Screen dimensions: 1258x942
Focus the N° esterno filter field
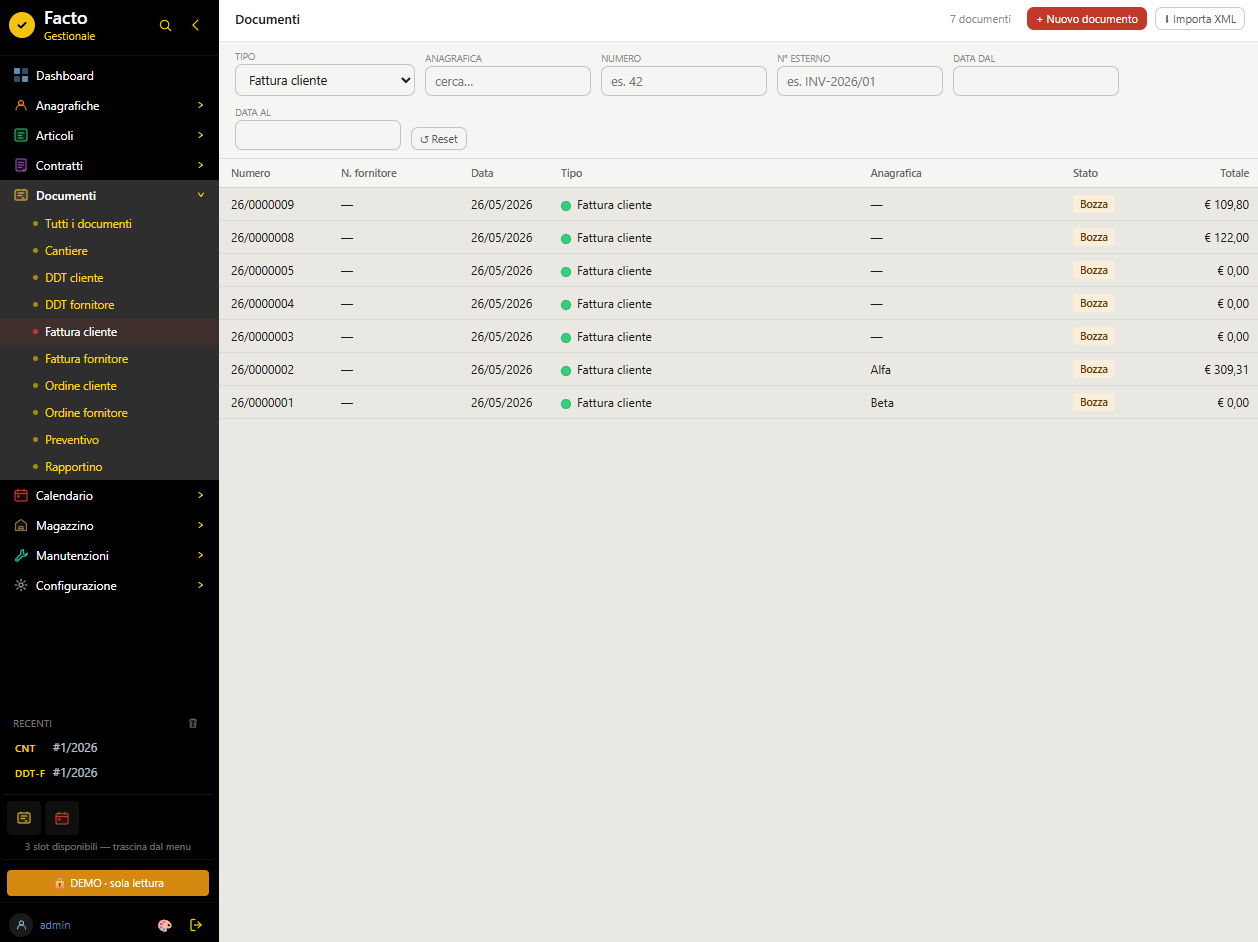coord(860,81)
